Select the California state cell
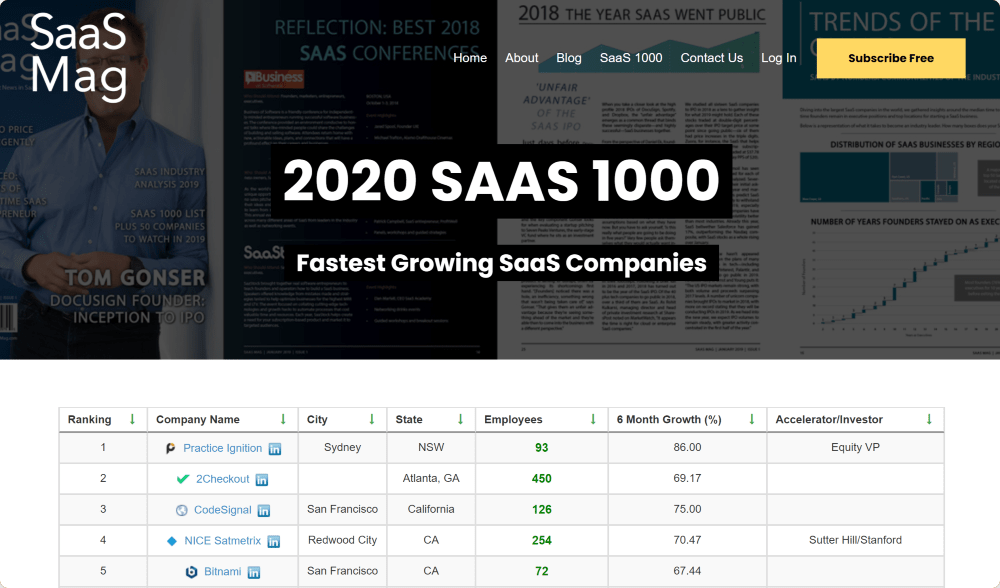The width and height of the screenshot is (1000, 588). [x=431, y=509]
